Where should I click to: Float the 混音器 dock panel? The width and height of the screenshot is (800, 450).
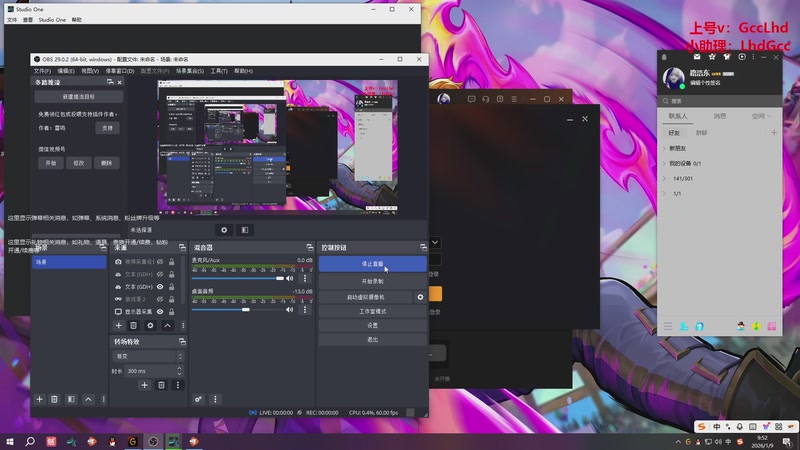tap(310, 247)
